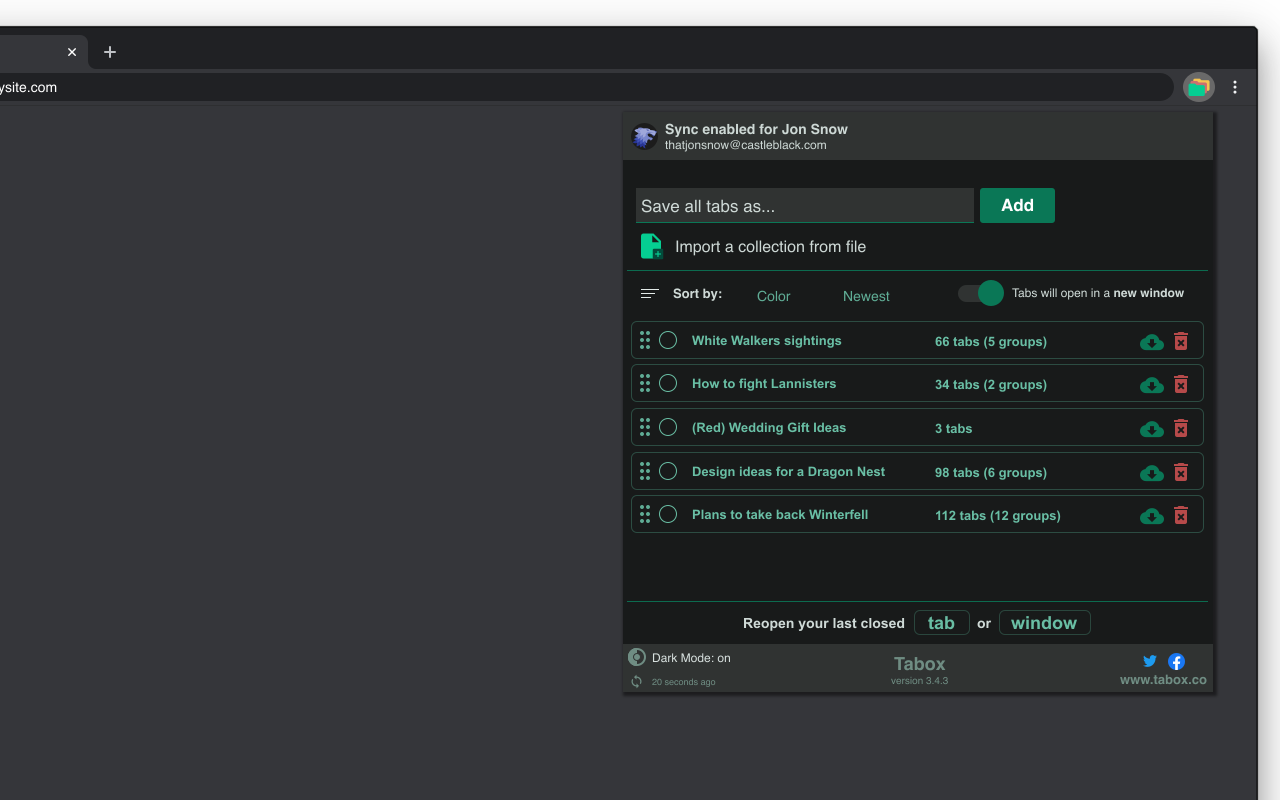
Task: Upload "White Walkers sightings" to the cloud
Action: tap(1151, 342)
